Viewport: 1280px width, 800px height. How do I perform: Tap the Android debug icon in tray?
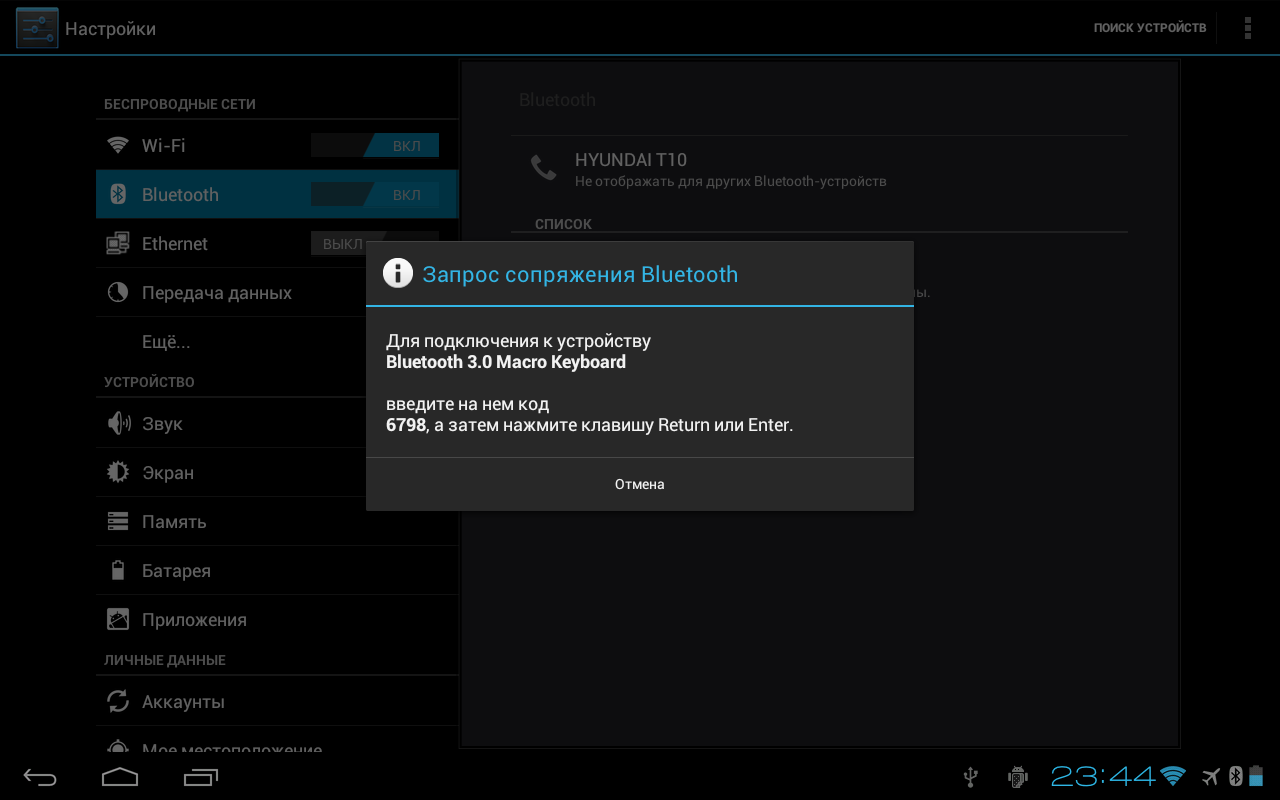1018,776
